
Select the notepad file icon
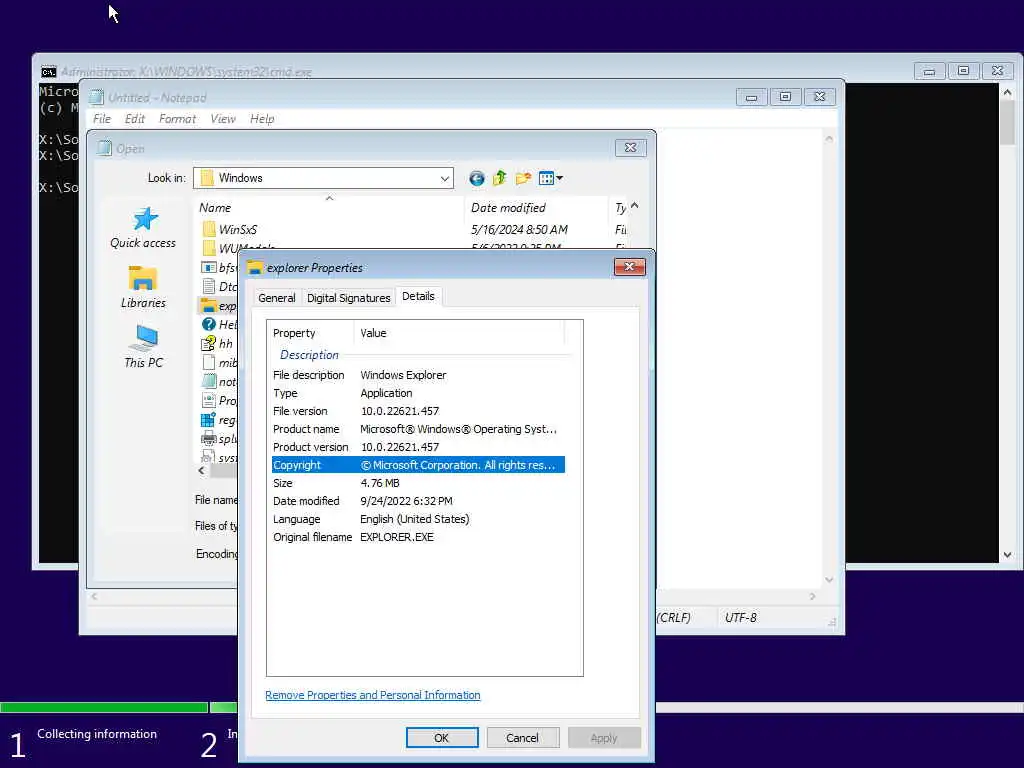pyautogui.click(x=208, y=381)
